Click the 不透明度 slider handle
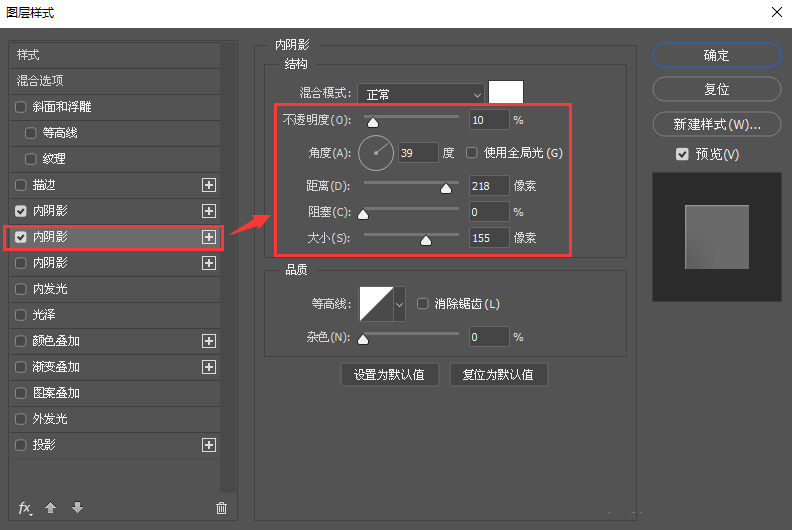Viewport: 792px width, 530px height. (373, 122)
